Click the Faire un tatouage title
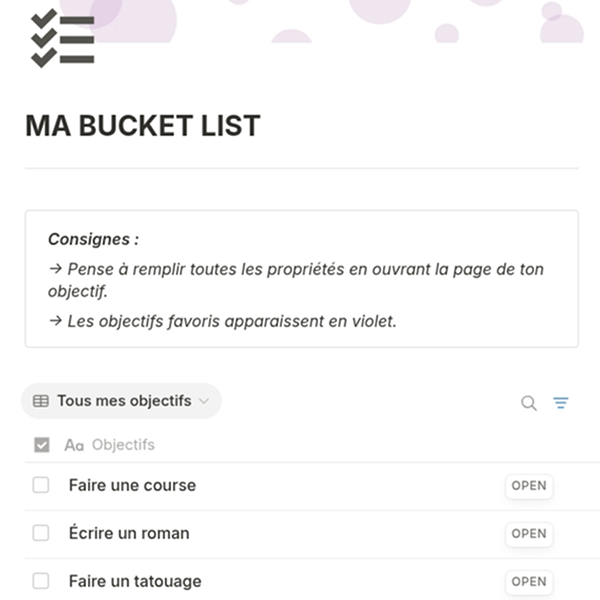 pos(135,581)
